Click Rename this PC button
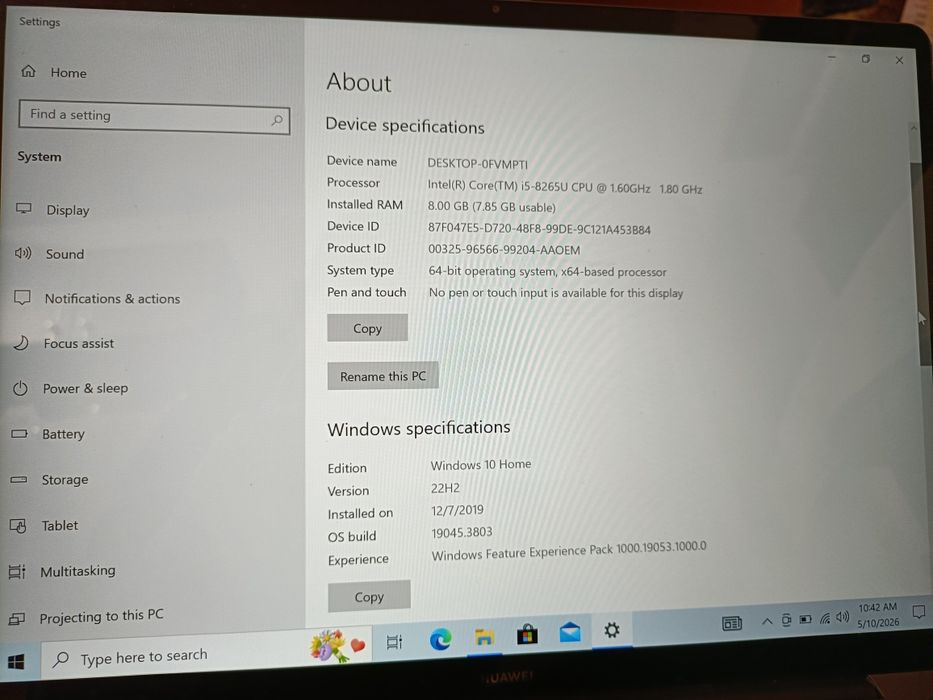Image resolution: width=933 pixels, height=700 pixels. (383, 376)
